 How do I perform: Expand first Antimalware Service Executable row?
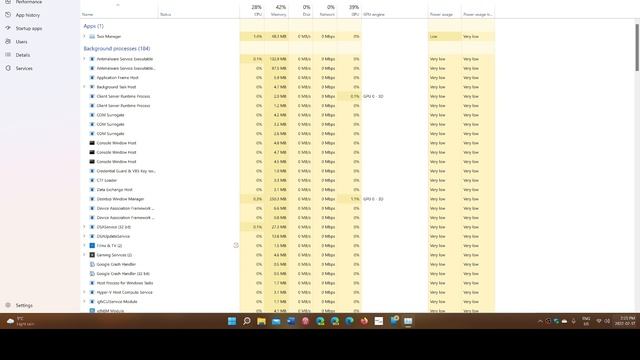click(84, 59)
